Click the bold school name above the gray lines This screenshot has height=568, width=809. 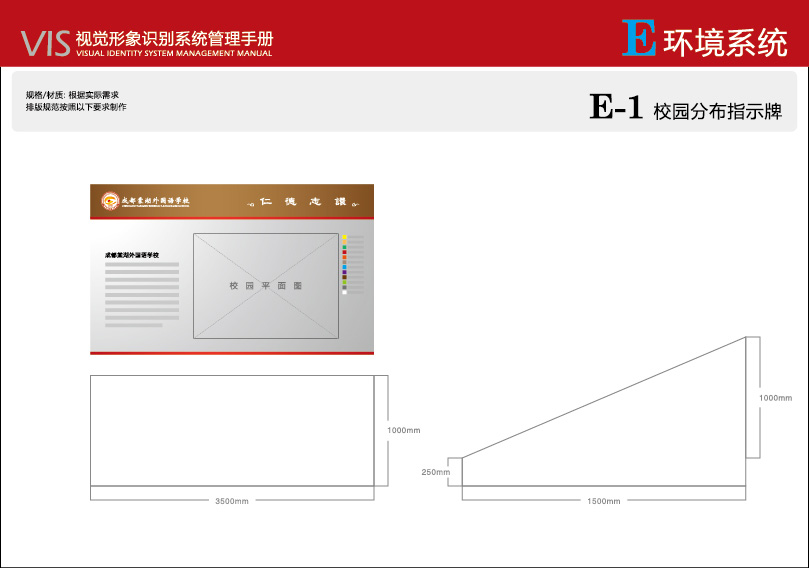point(133,255)
